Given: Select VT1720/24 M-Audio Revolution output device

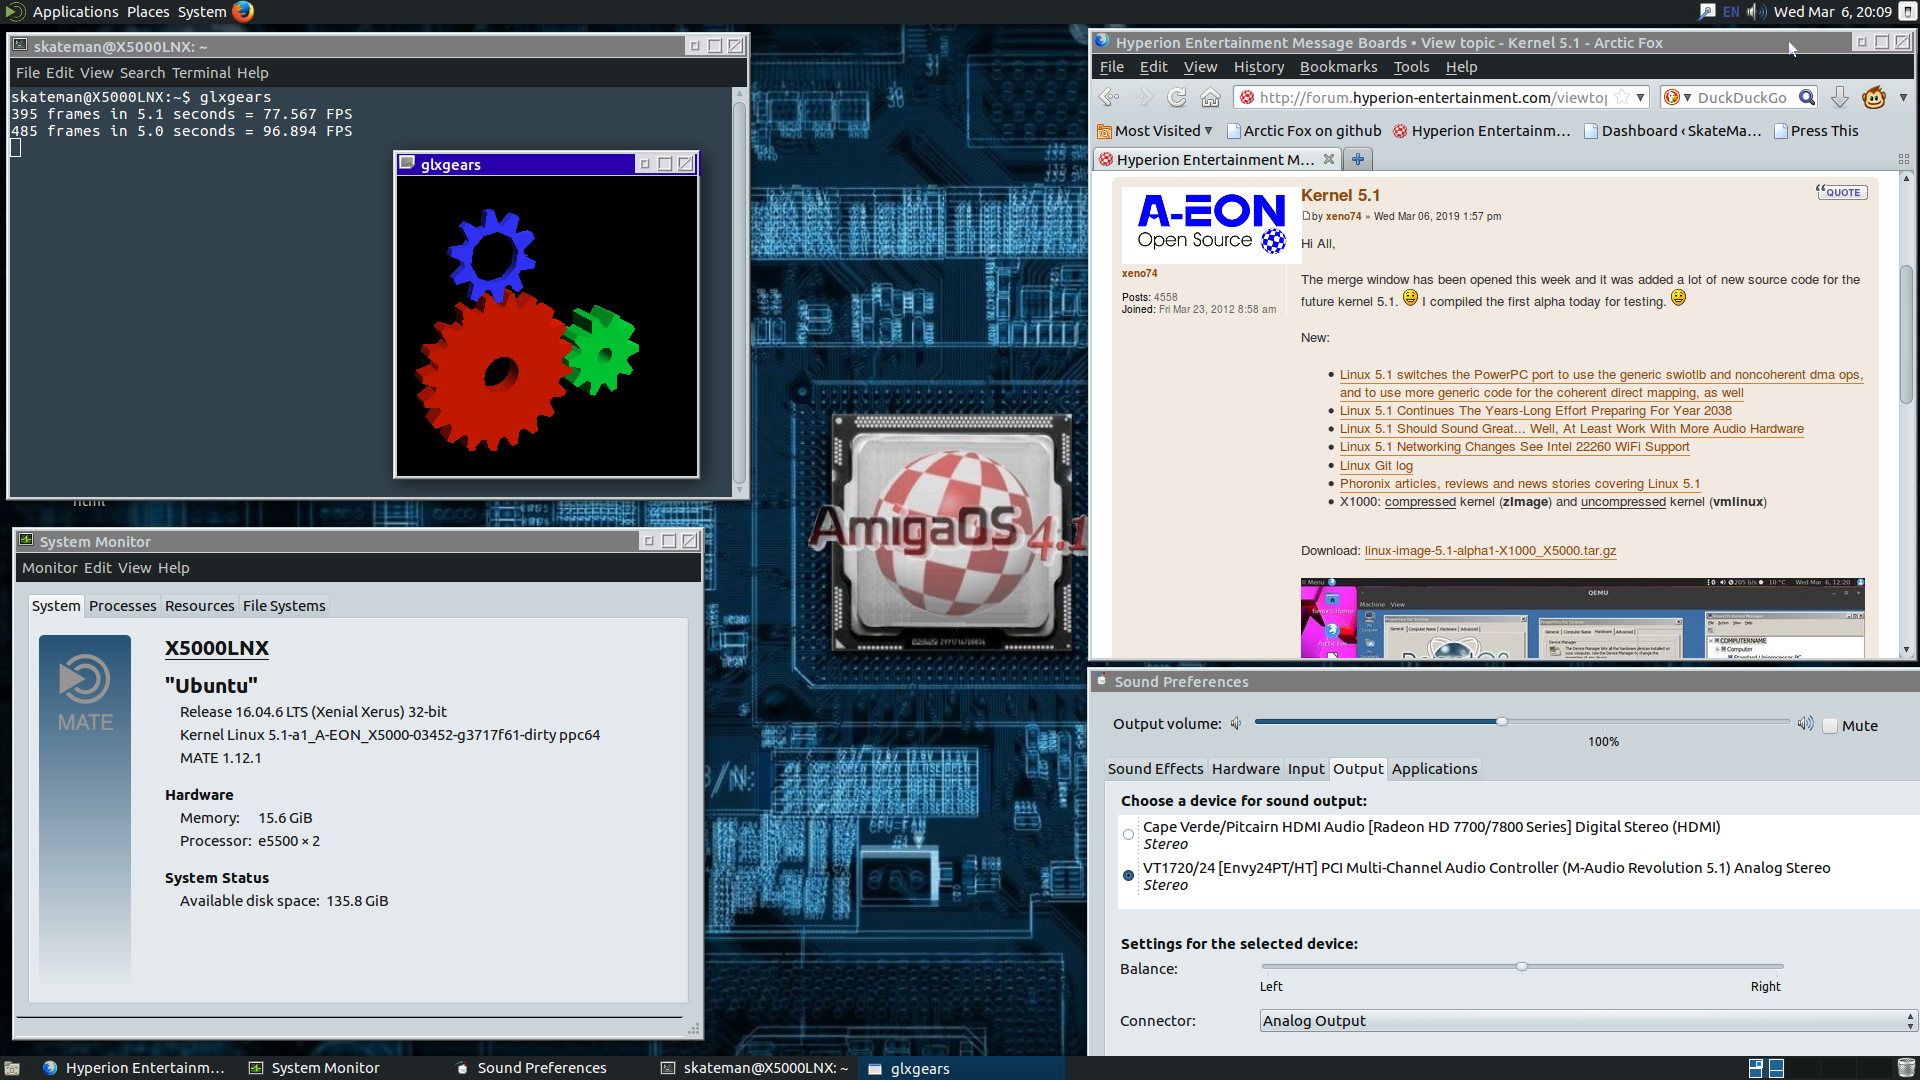Looking at the screenshot, I should pyautogui.click(x=1129, y=876).
